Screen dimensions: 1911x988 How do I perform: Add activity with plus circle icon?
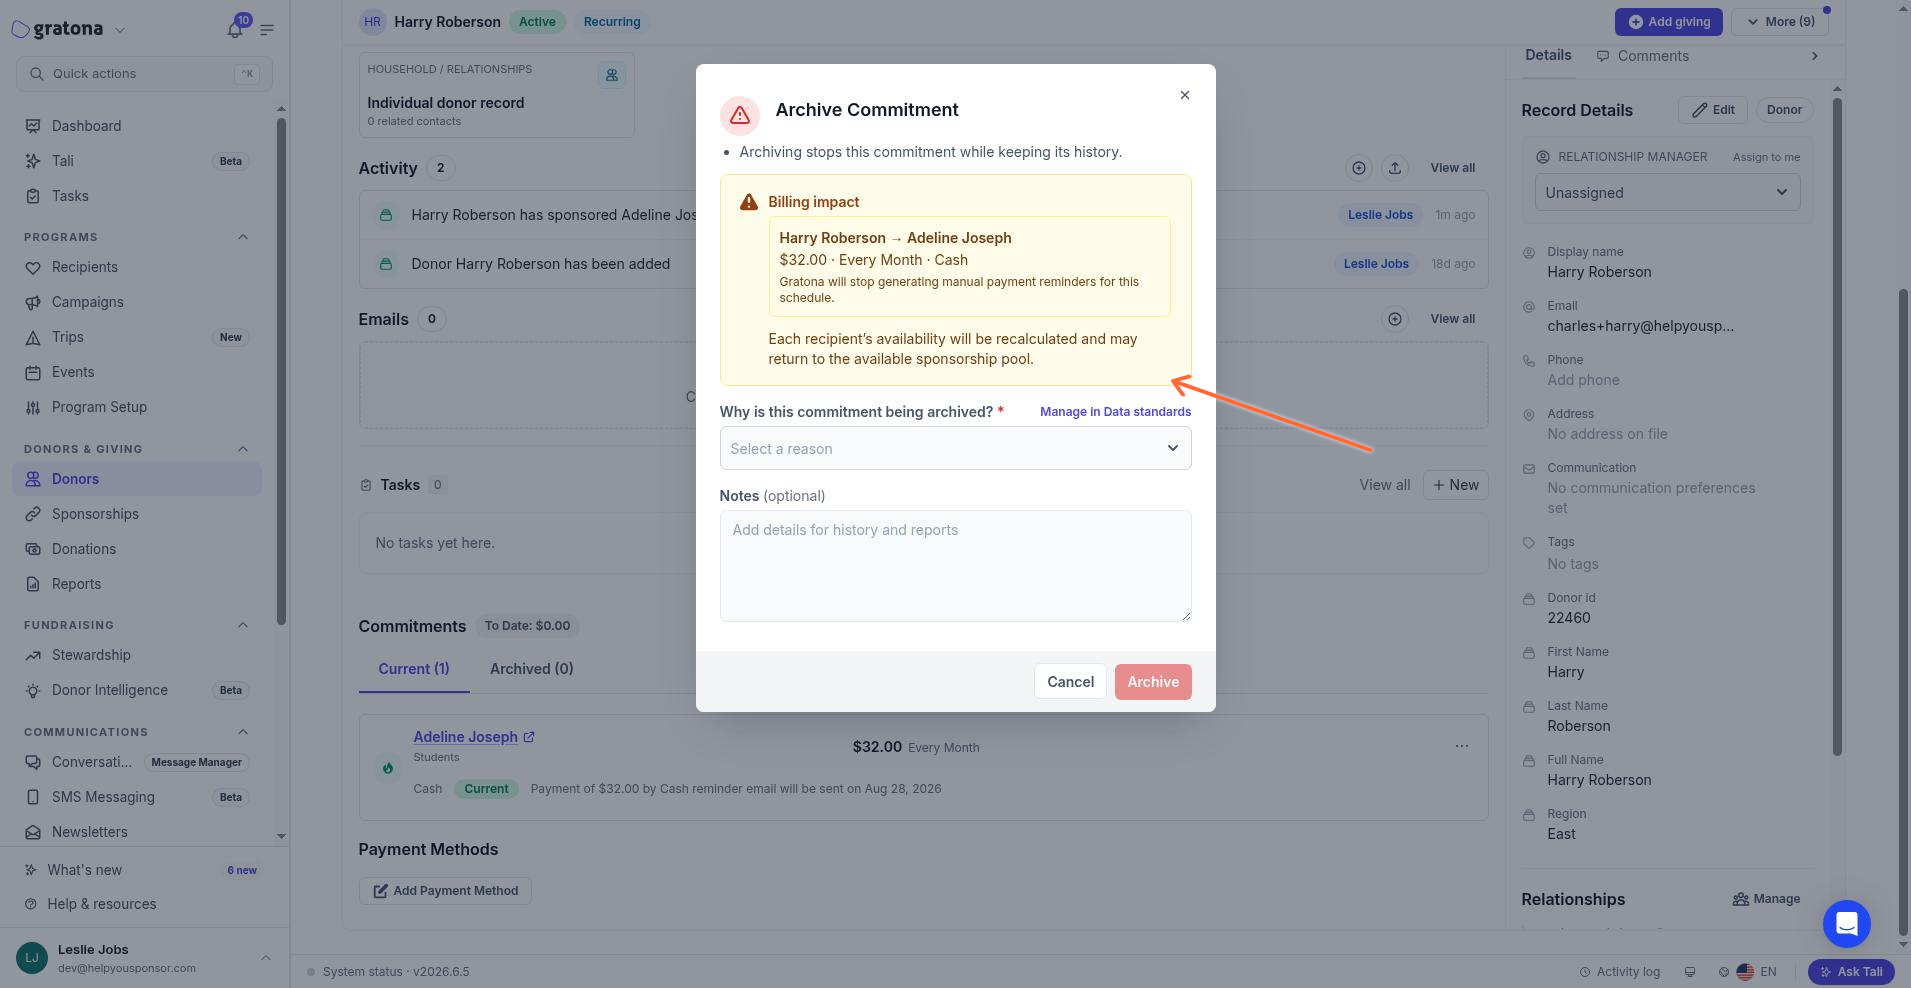pyautogui.click(x=1359, y=168)
